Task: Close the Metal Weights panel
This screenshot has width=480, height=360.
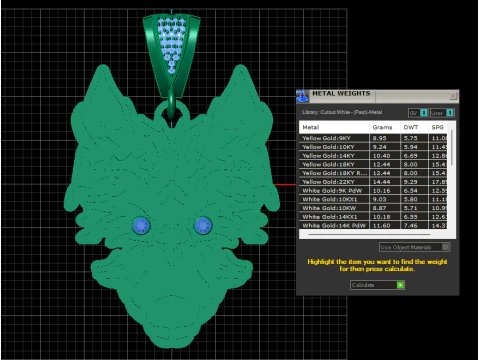Action: 453,96
